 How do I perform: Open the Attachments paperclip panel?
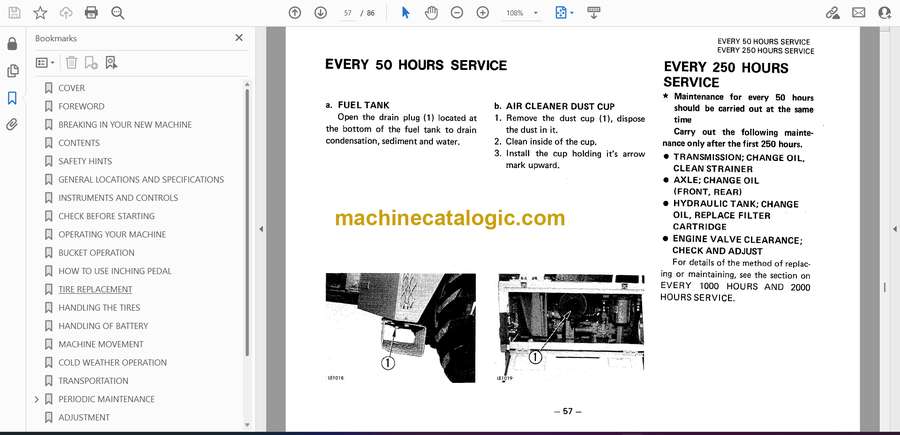point(12,125)
